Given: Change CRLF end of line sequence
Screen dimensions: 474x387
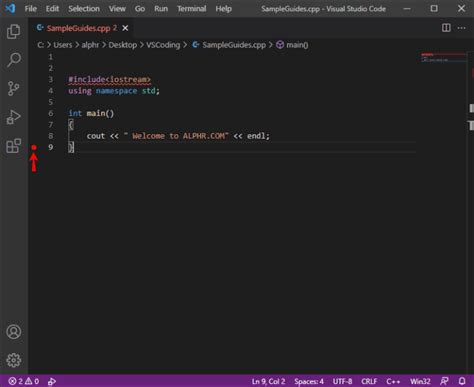Looking at the screenshot, I should [369, 381].
